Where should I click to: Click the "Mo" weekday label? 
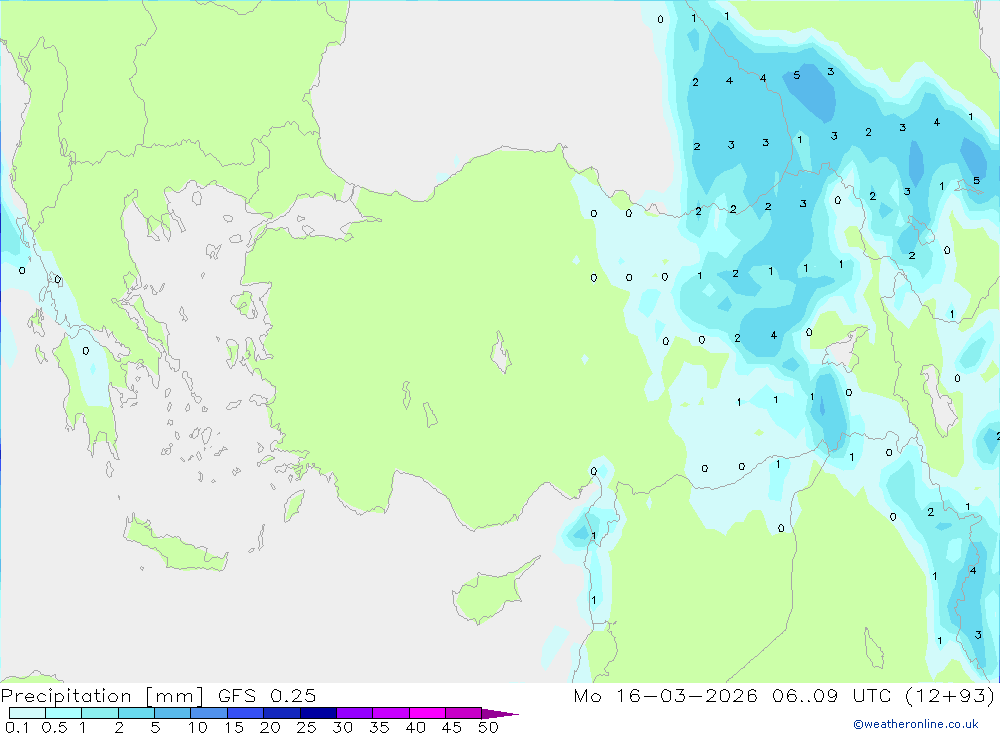click(587, 695)
